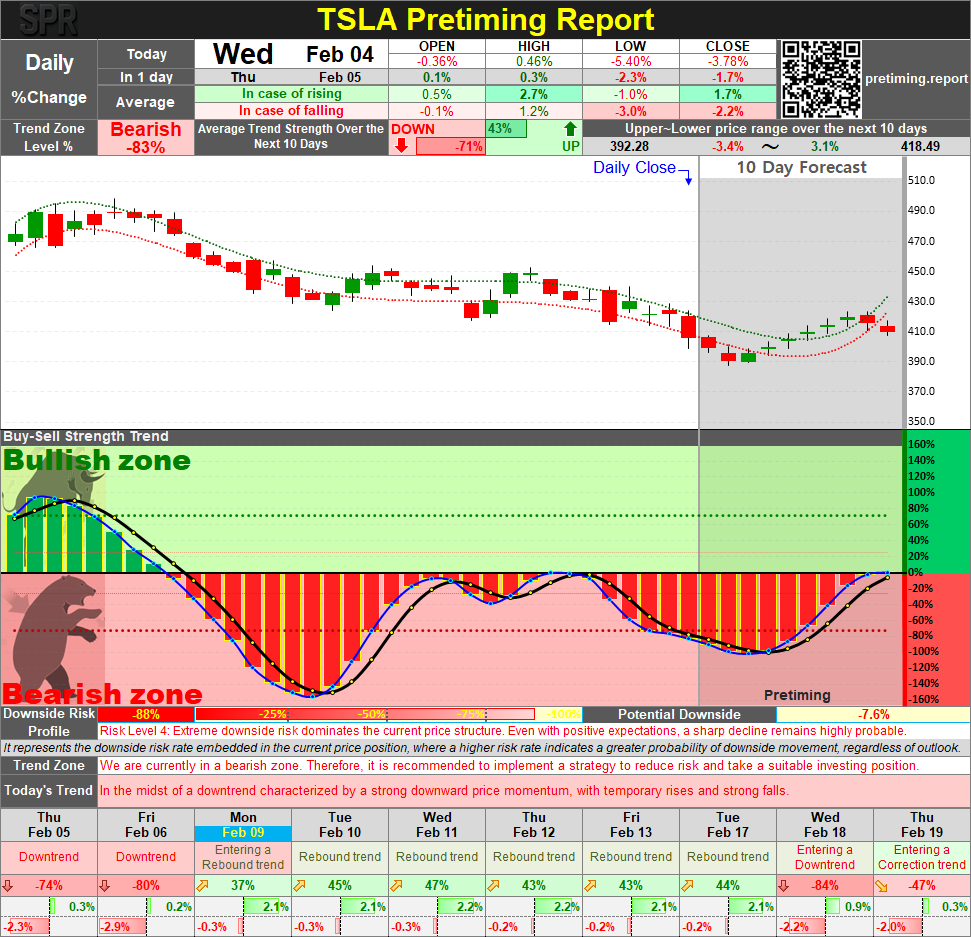Image resolution: width=971 pixels, height=937 pixels.
Task: Click the Thu Feb 05 in-1-day row date
Action: [x=292, y=77]
